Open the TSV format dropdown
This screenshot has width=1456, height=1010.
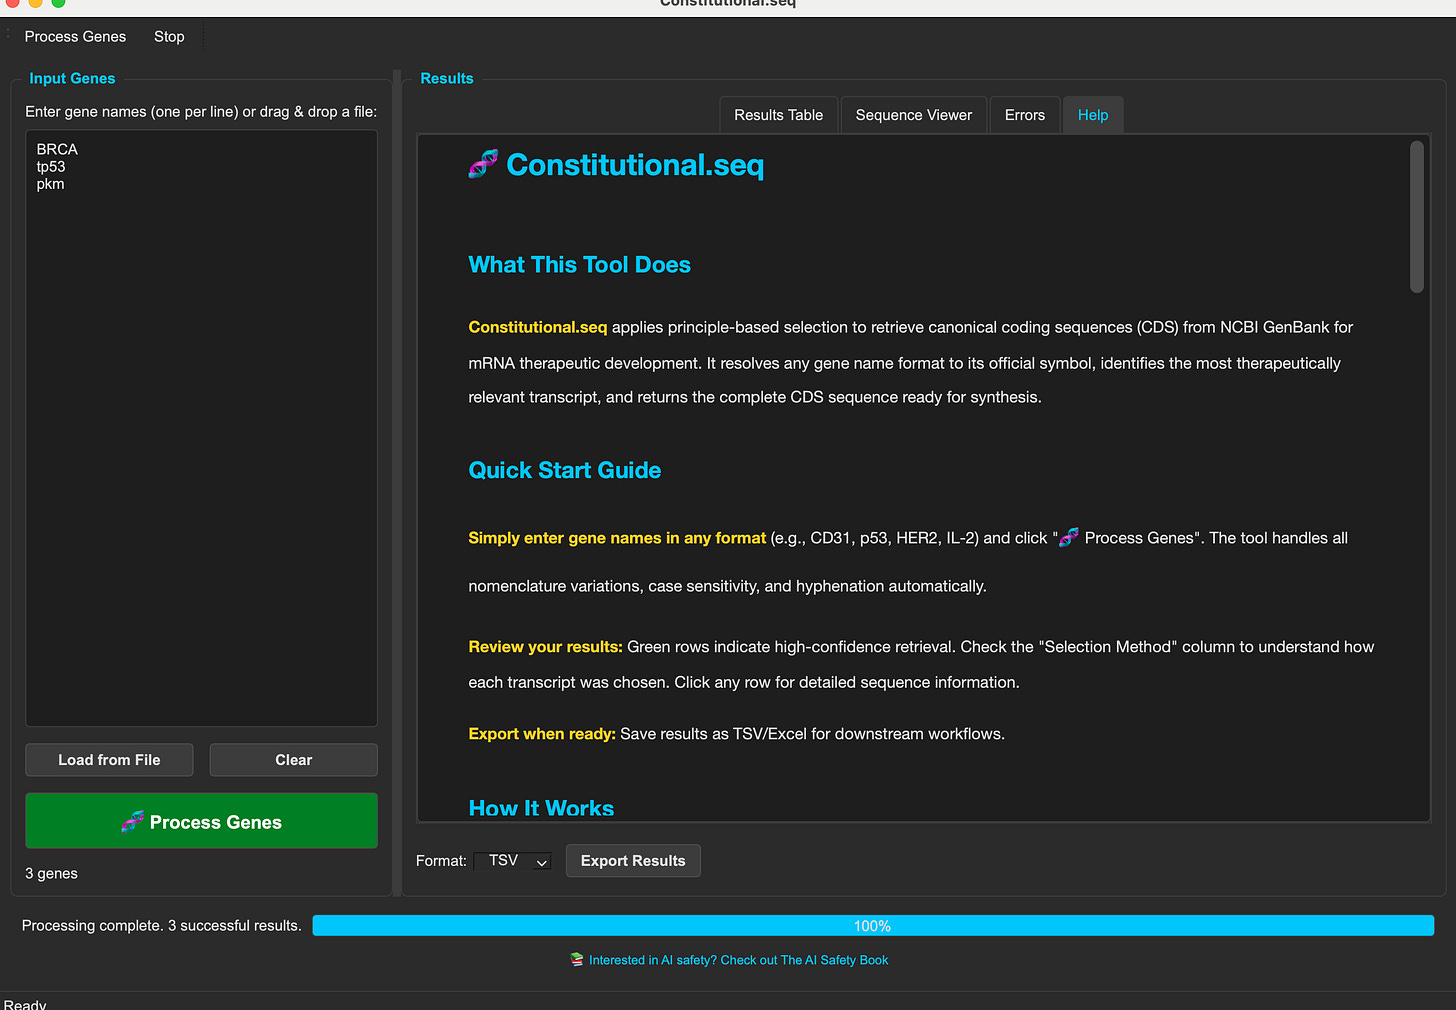pos(513,861)
